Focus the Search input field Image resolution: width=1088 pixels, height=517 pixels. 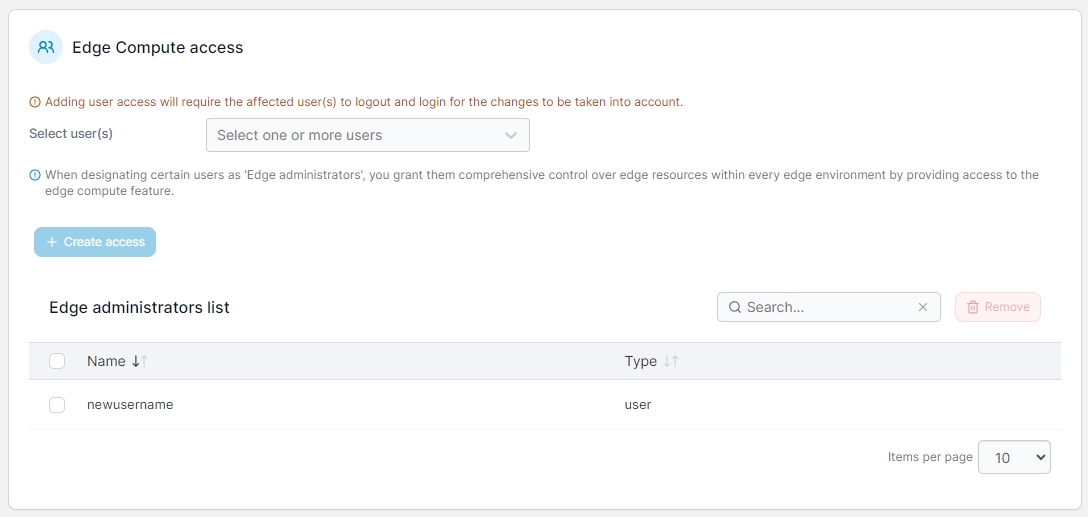pyautogui.click(x=826, y=307)
